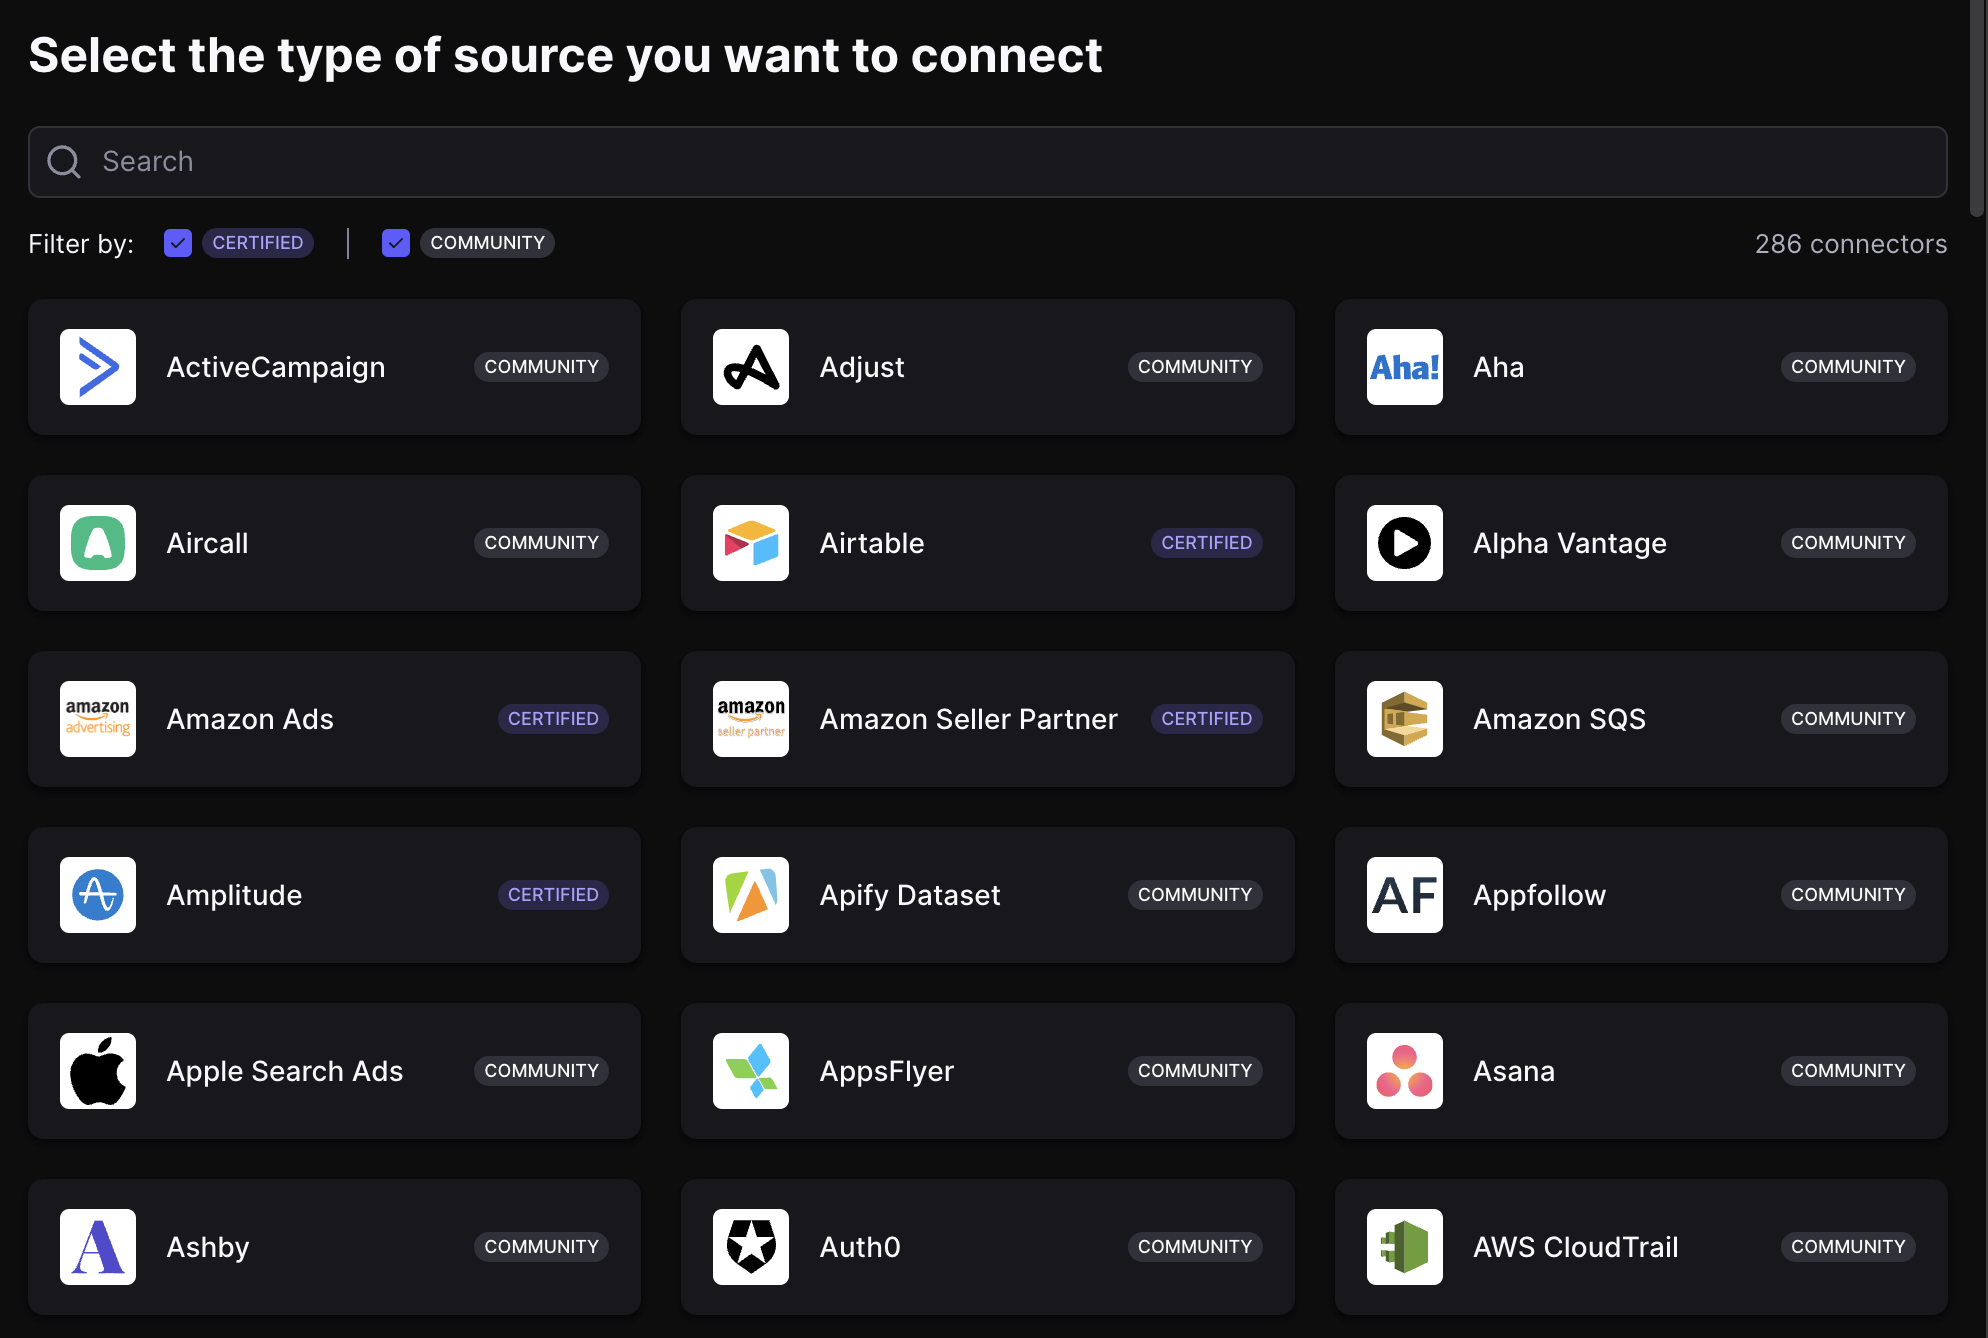
Task: Uncheck the Certified filter checkbox
Action: pos(178,243)
